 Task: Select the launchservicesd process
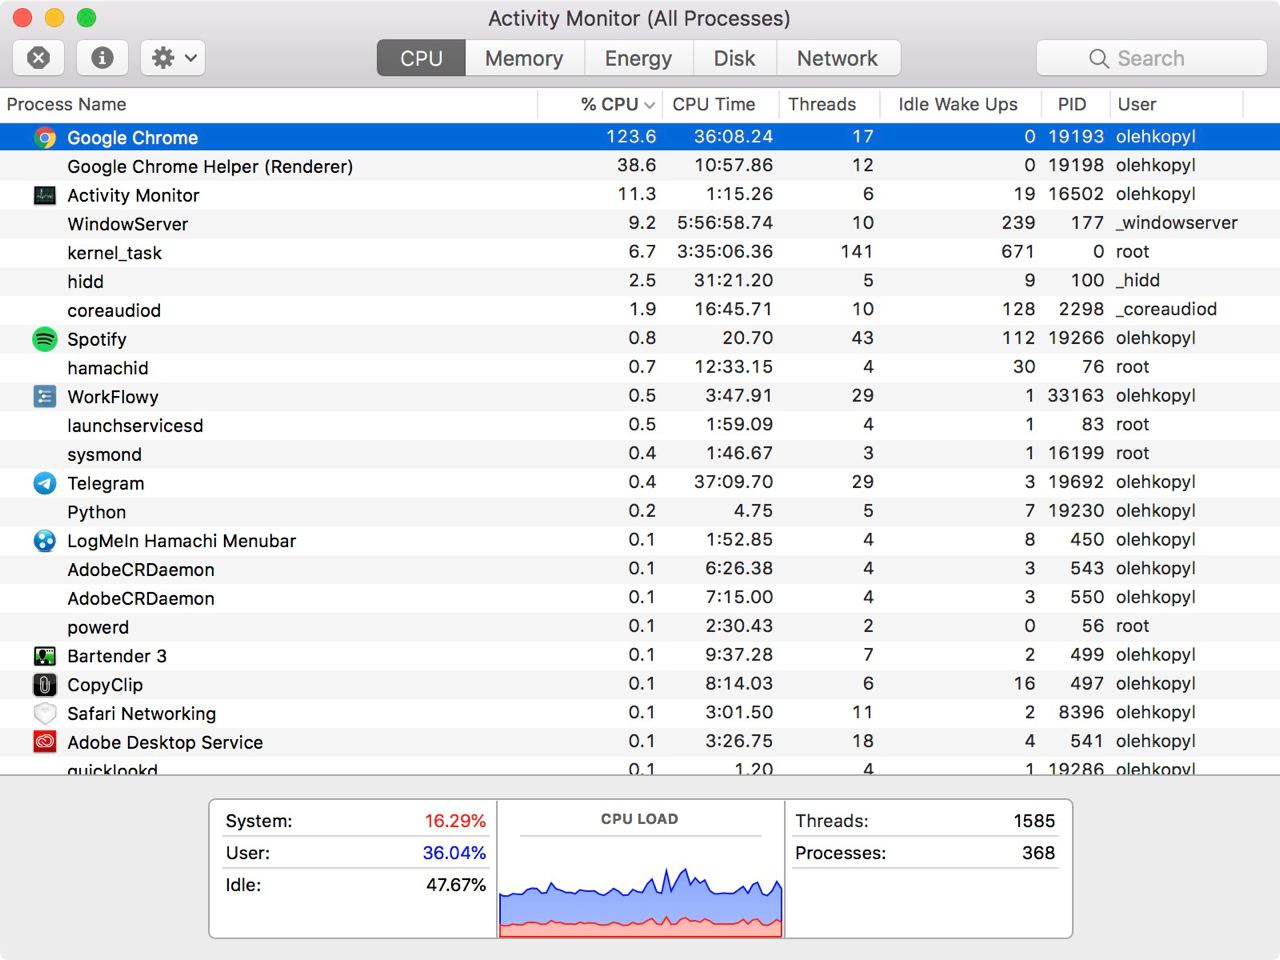(x=640, y=425)
